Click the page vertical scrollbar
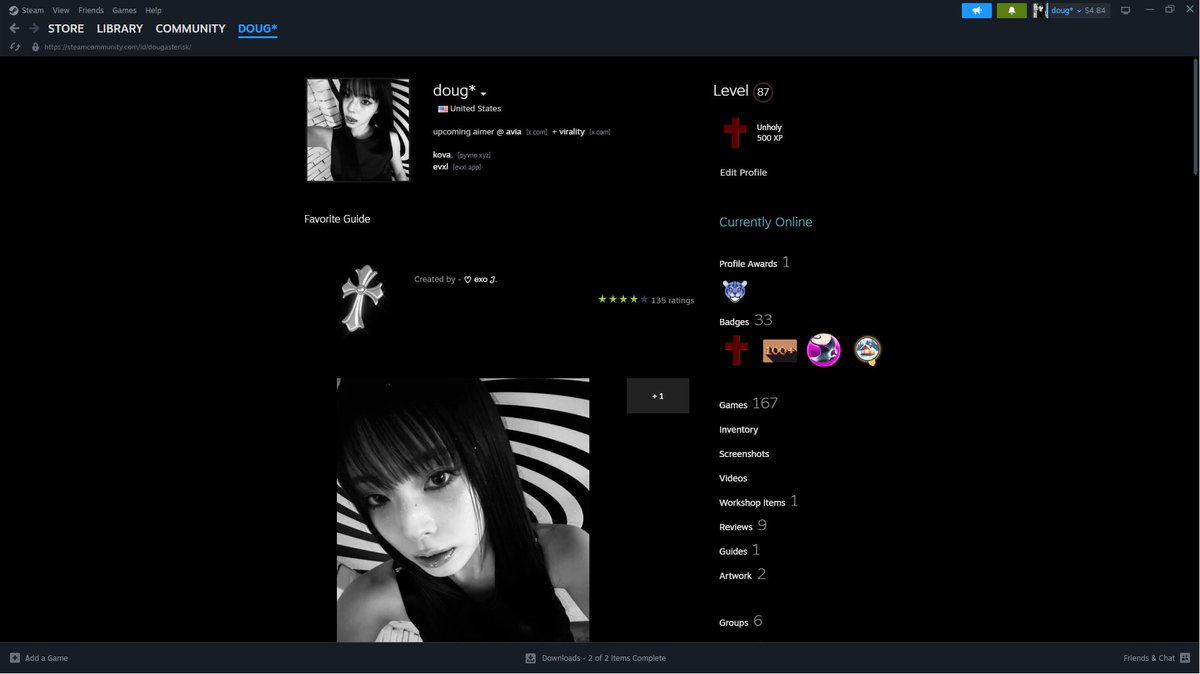1200x674 pixels. coord(1195,115)
